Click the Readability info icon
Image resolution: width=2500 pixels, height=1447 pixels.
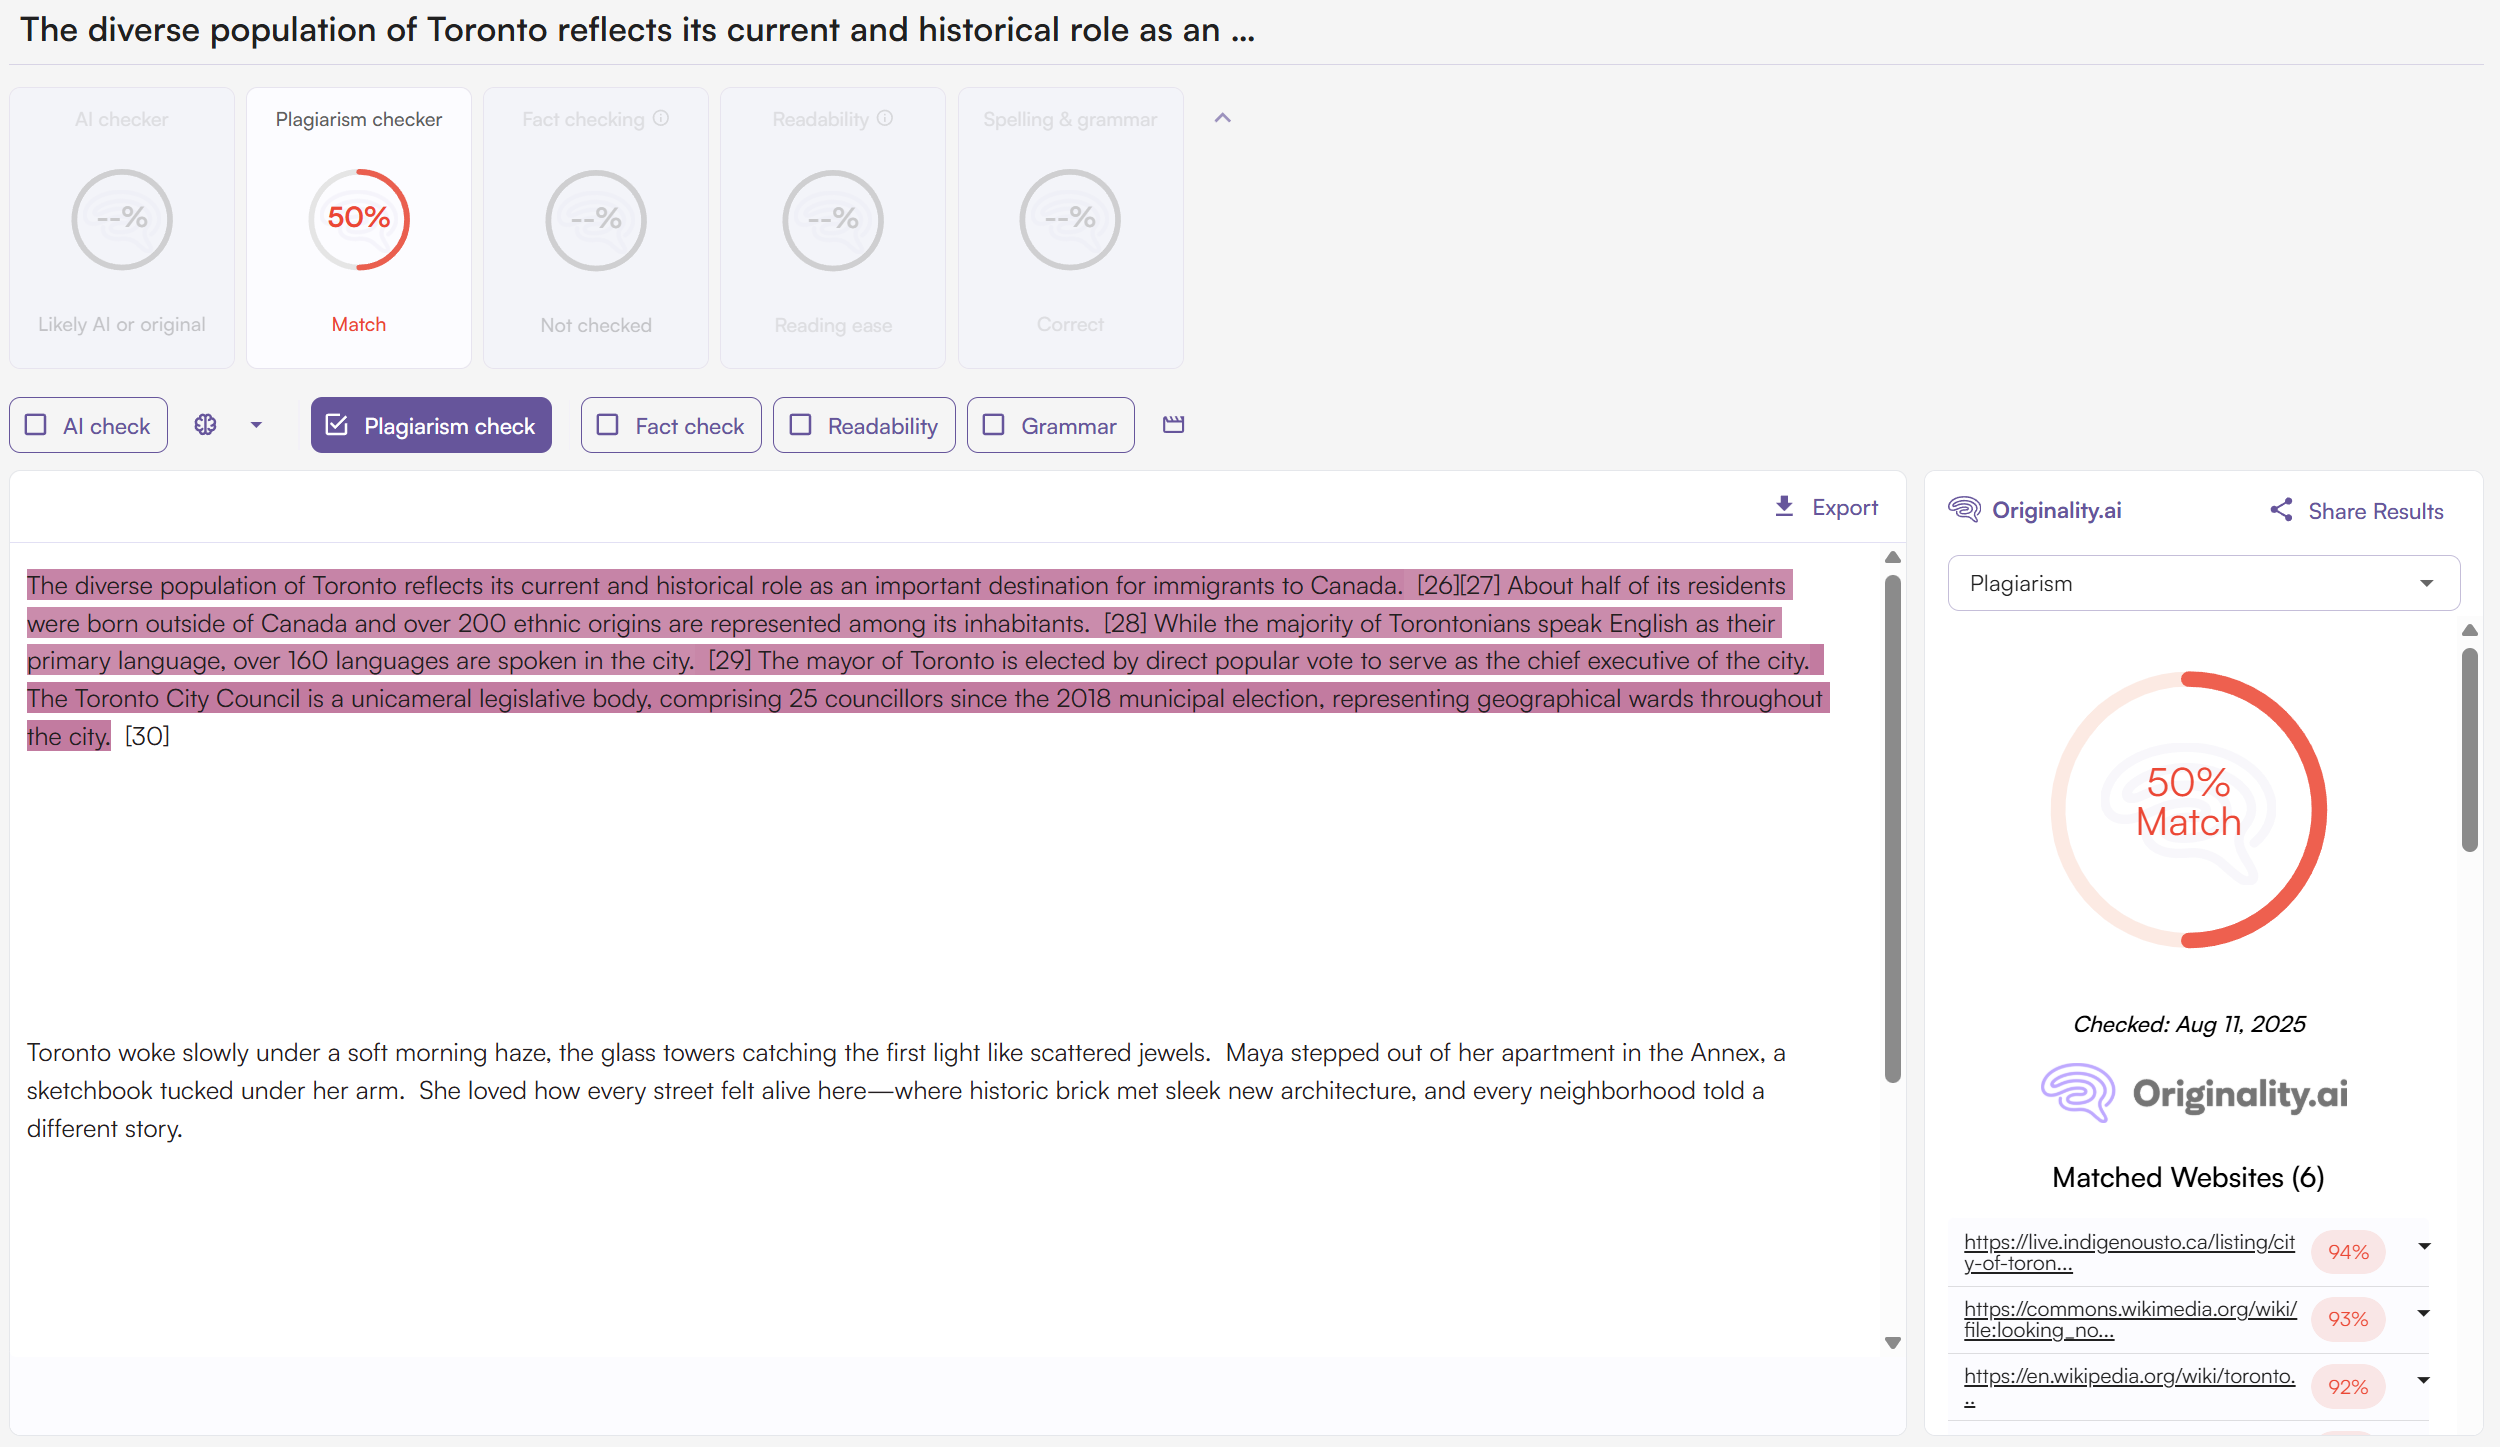click(x=885, y=118)
